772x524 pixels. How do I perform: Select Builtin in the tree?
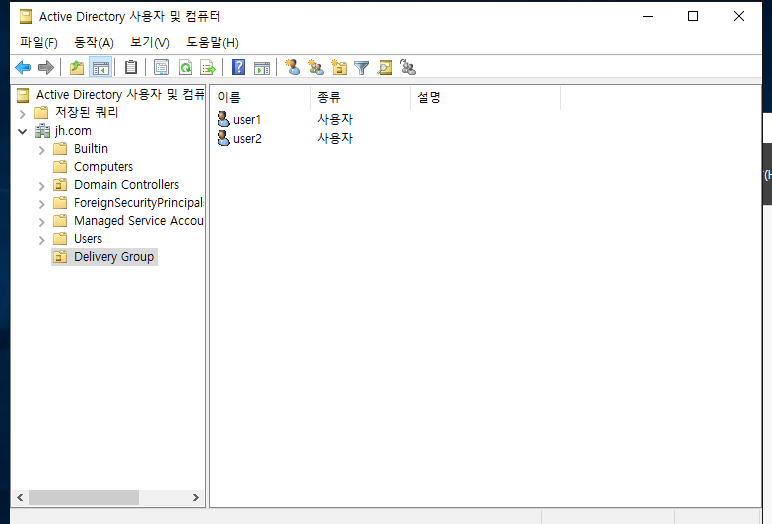91,149
